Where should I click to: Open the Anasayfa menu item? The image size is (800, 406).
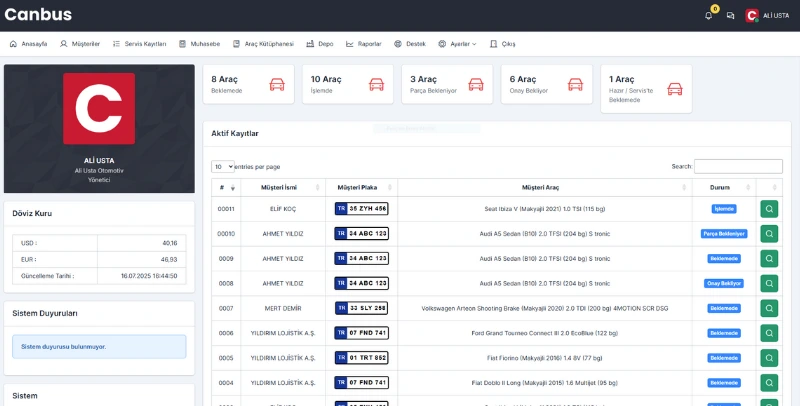29,44
